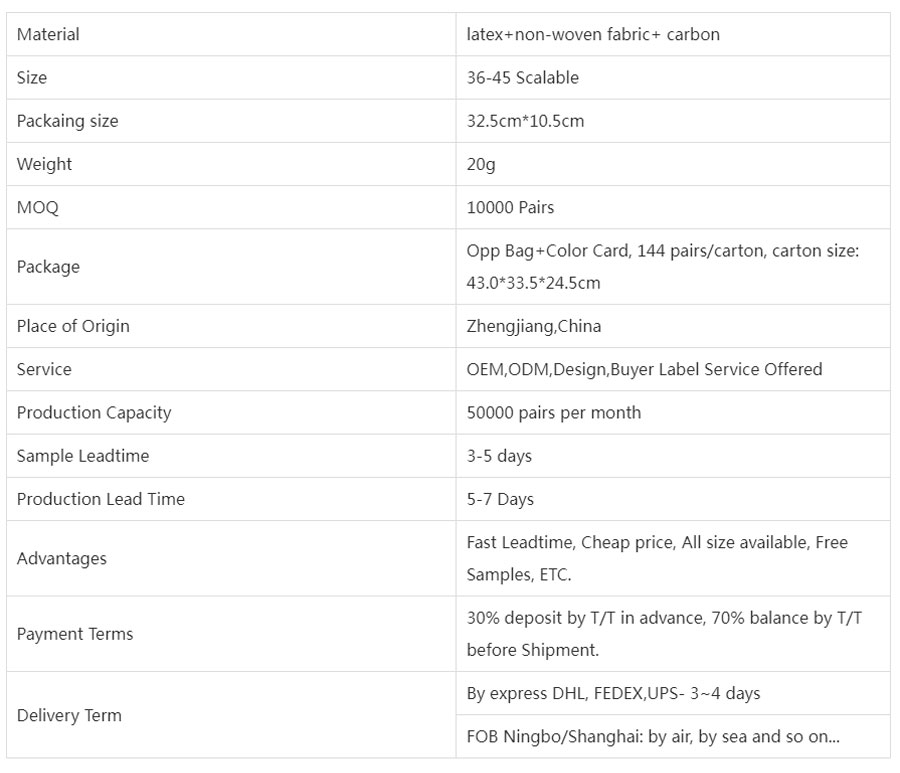Click the Payment Terms label
Screen dimensions: 900x773
75,634
